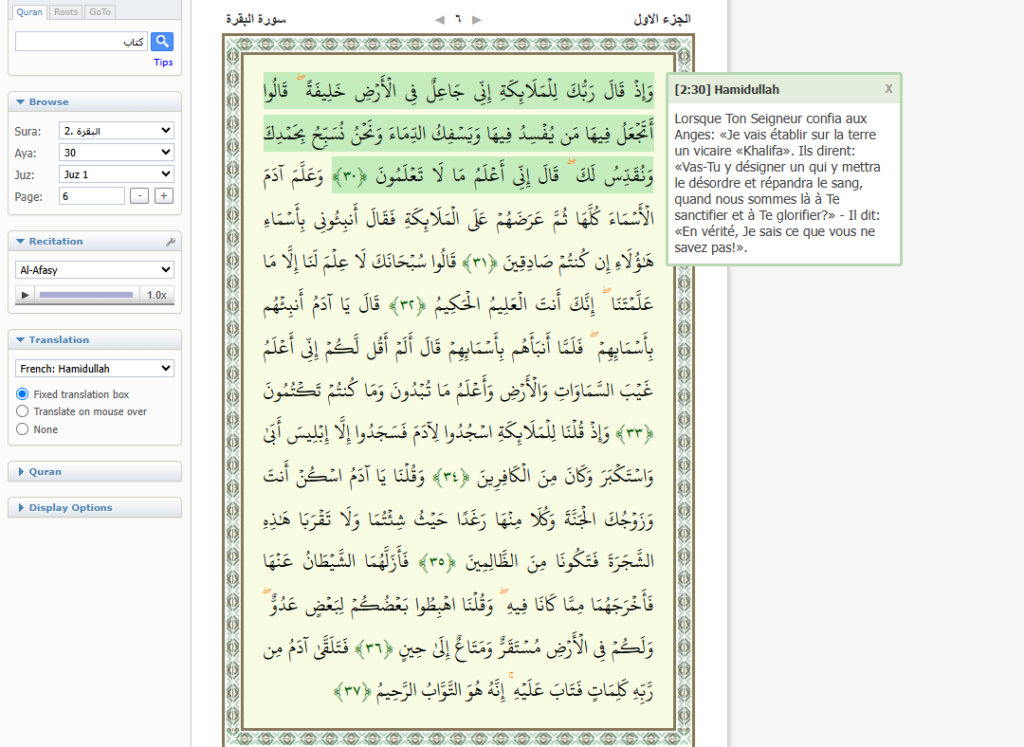Click verse marker ٣٢ in the page
The image size is (1024, 747).
[x=408, y=305]
